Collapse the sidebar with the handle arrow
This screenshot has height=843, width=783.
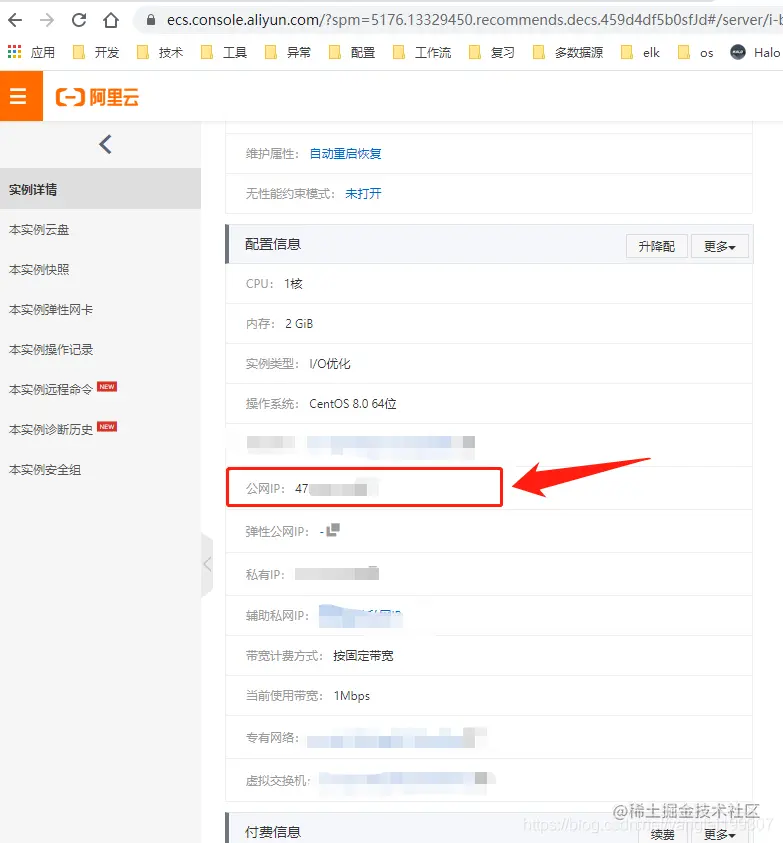[x=207, y=565]
